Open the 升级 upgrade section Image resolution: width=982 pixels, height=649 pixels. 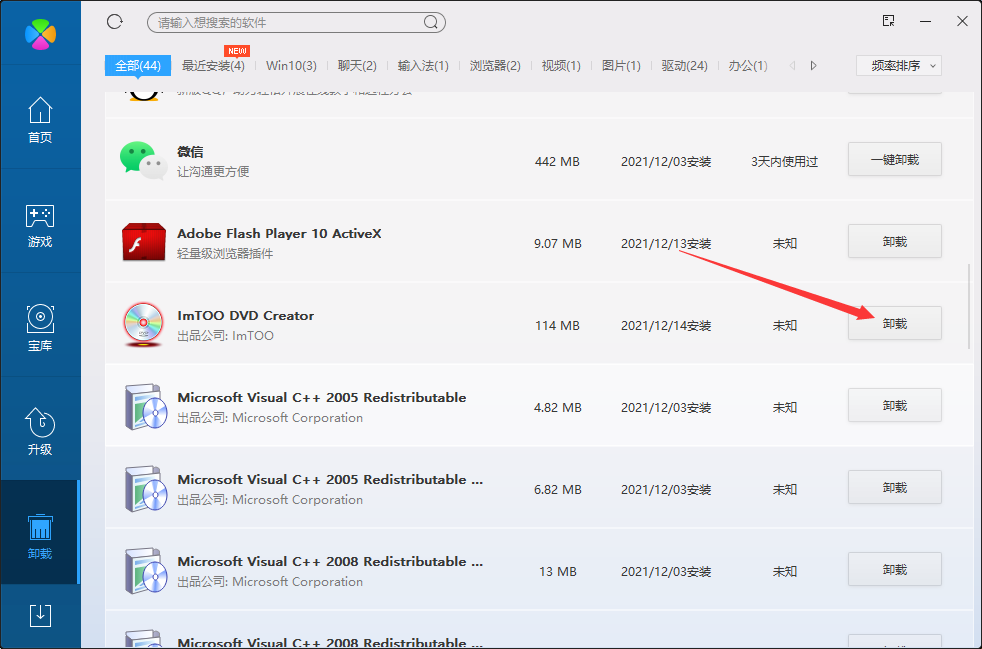click(40, 432)
